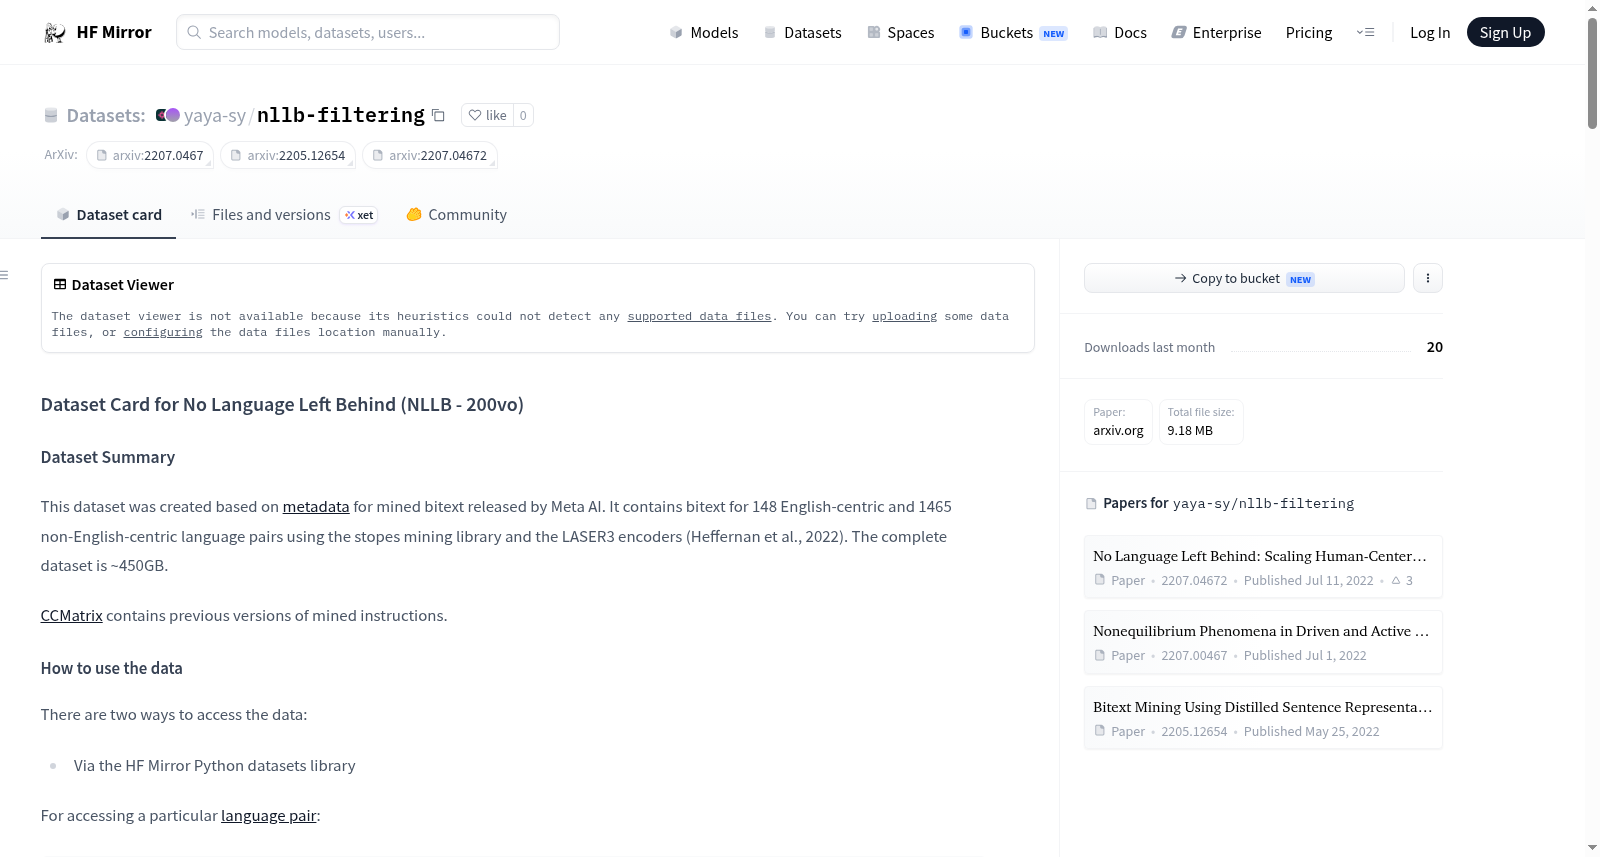This screenshot has height=857, width=1600.
Task: Open the arxiv:2205.12654 tag
Action: [x=288, y=155]
